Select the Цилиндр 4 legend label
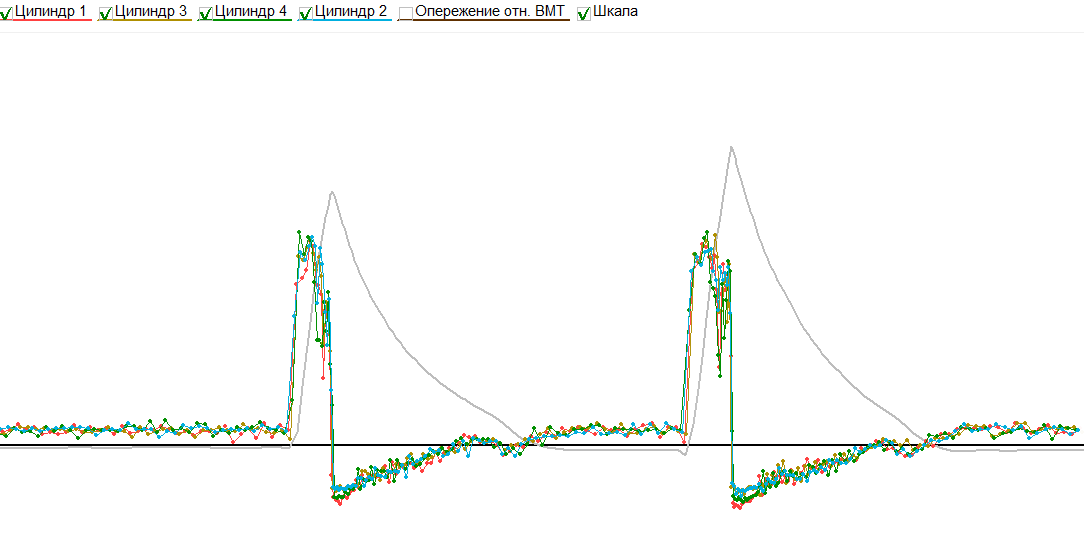This screenshot has width=1084, height=556. pyautogui.click(x=251, y=11)
